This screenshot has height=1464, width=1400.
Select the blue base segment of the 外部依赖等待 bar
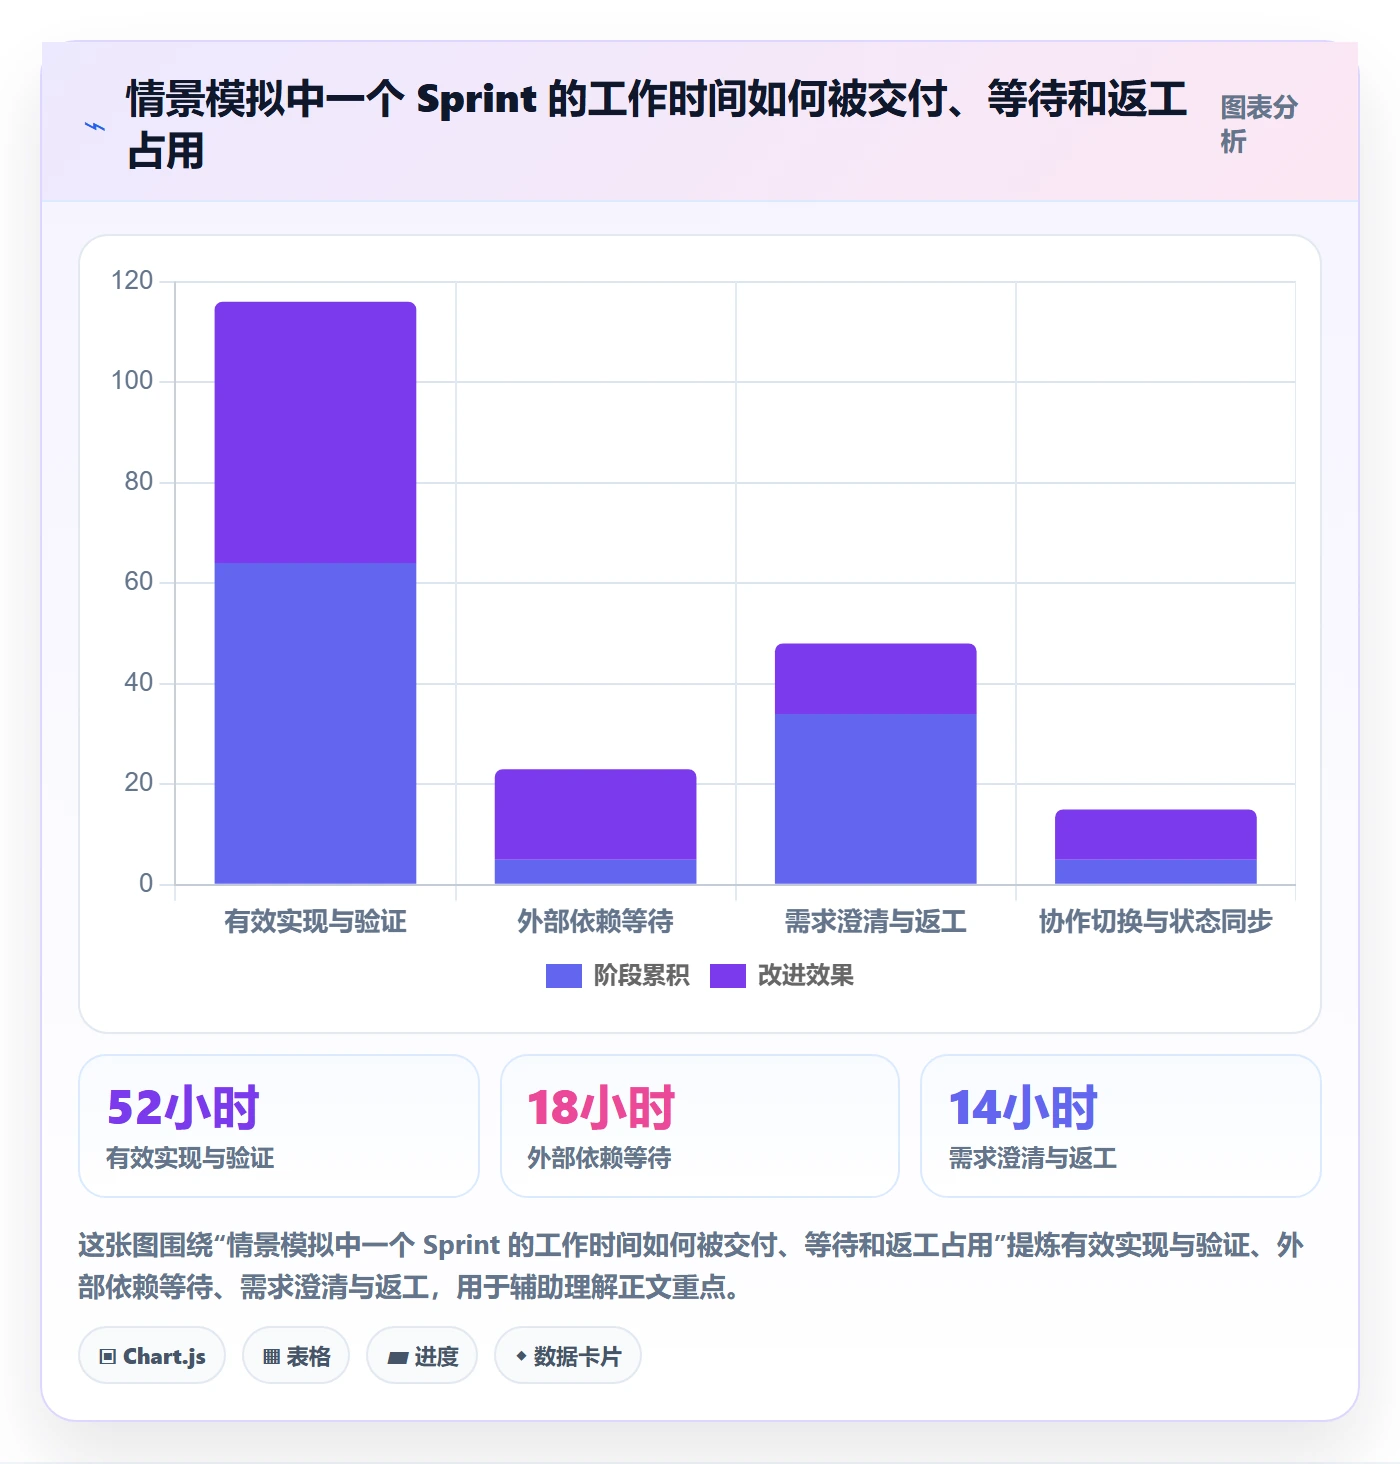[x=595, y=871]
